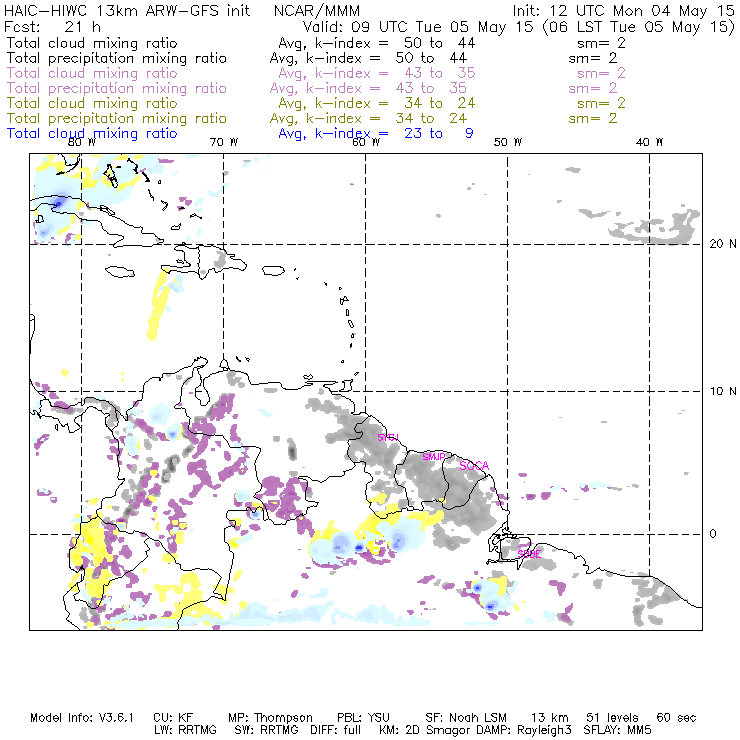Click the 'PBL: YSU' footer entry
Screen dimensions: 740x740
pyautogui.click(x=363, y=718)
